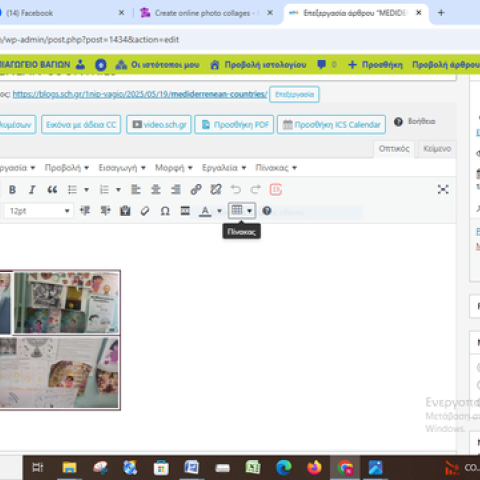The width and height of the screenshot is (480, 480).
Task: Switch editor to distraction-free fullscreen mode
Action: pos(443,190)
